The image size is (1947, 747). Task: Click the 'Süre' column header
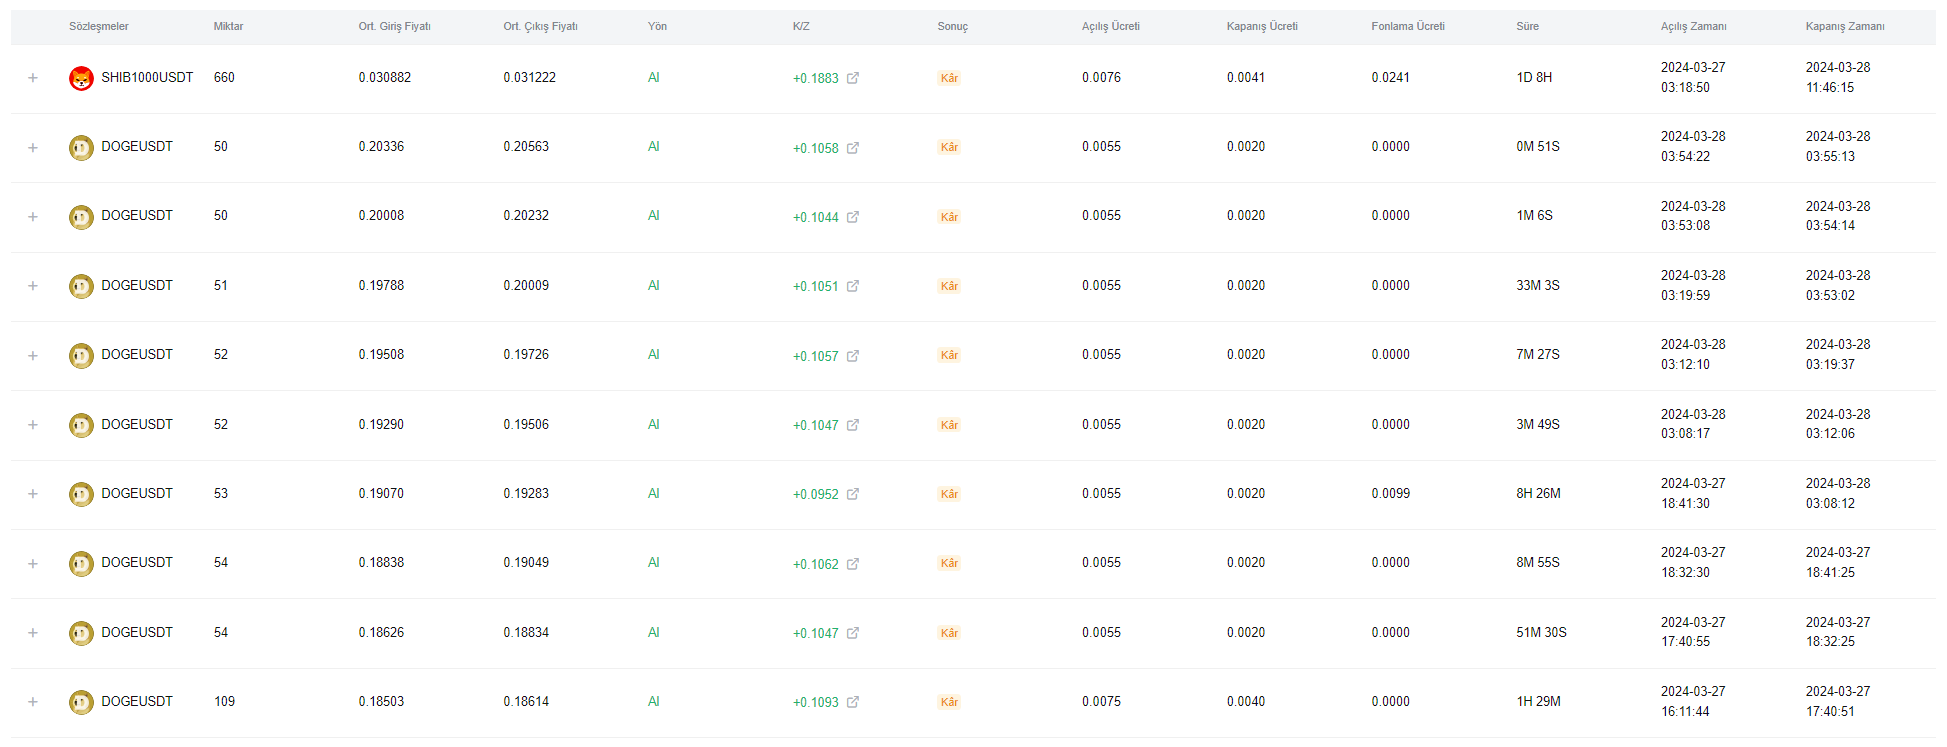pyautogui.click(x=1527, y=27)
